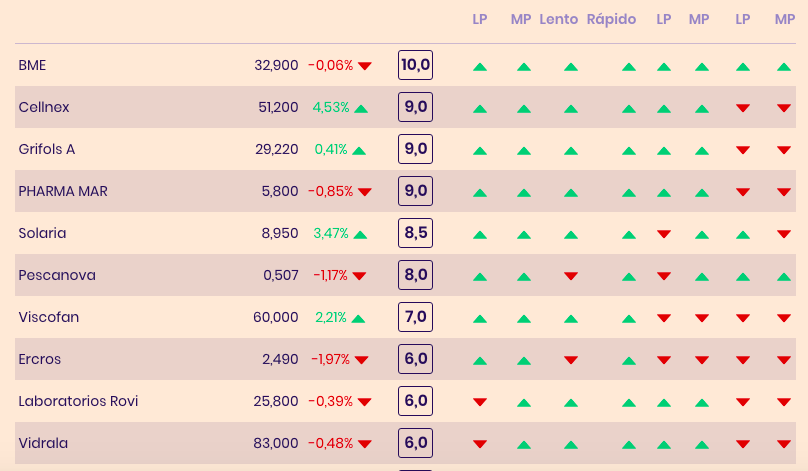Click Vidrala's 83,000 price value

click(x=276, y=443)
